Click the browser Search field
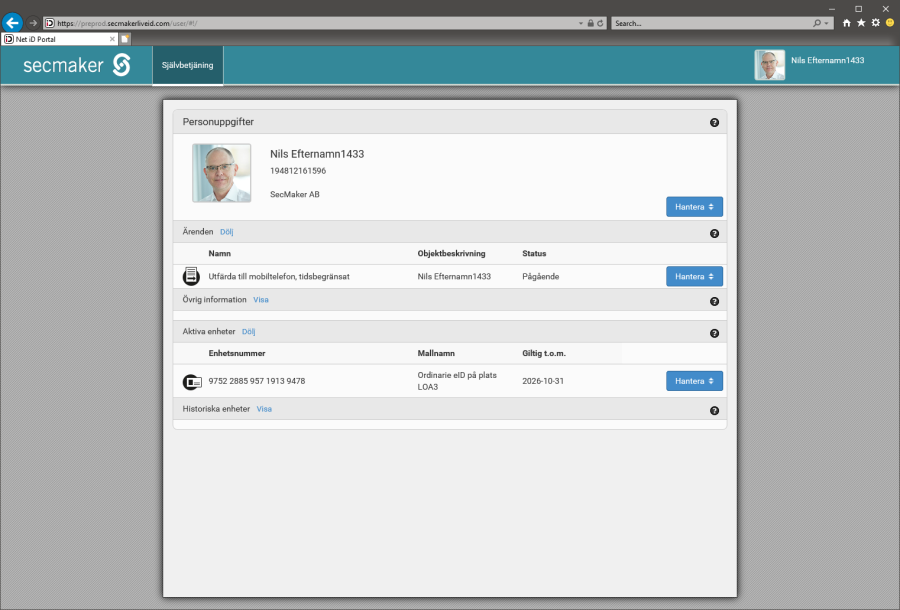The height and width of the screenshot is (610, 900). pos(712,24)
